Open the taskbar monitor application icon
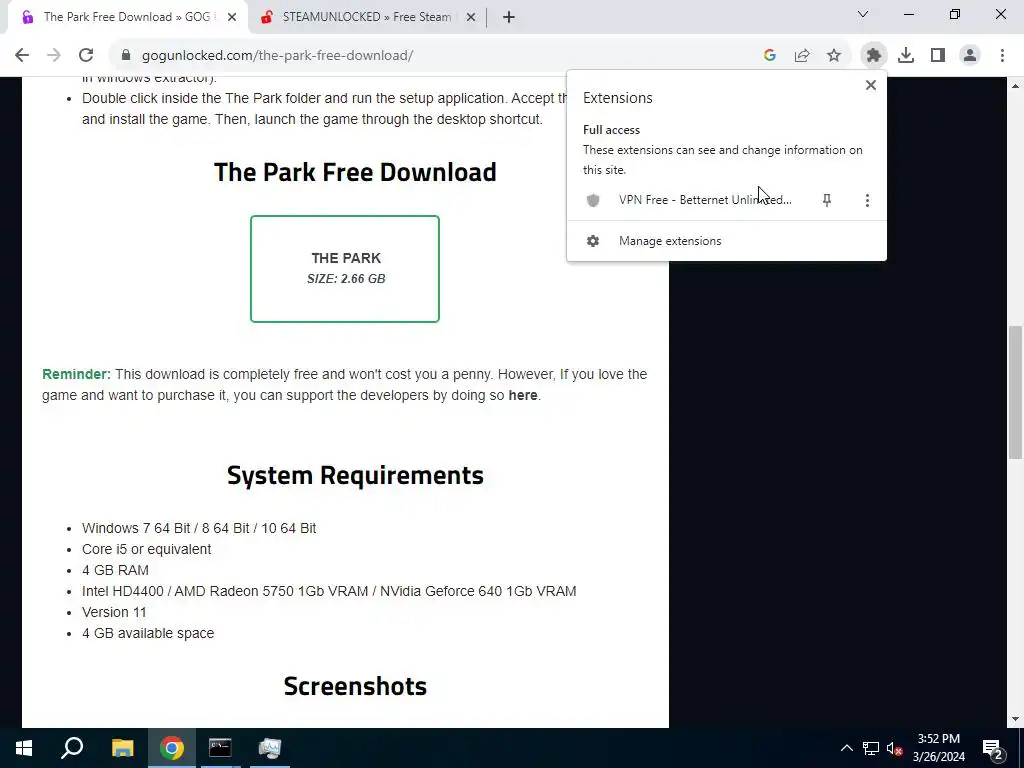This screenshot has width=1024, height=768. point(269,748)
